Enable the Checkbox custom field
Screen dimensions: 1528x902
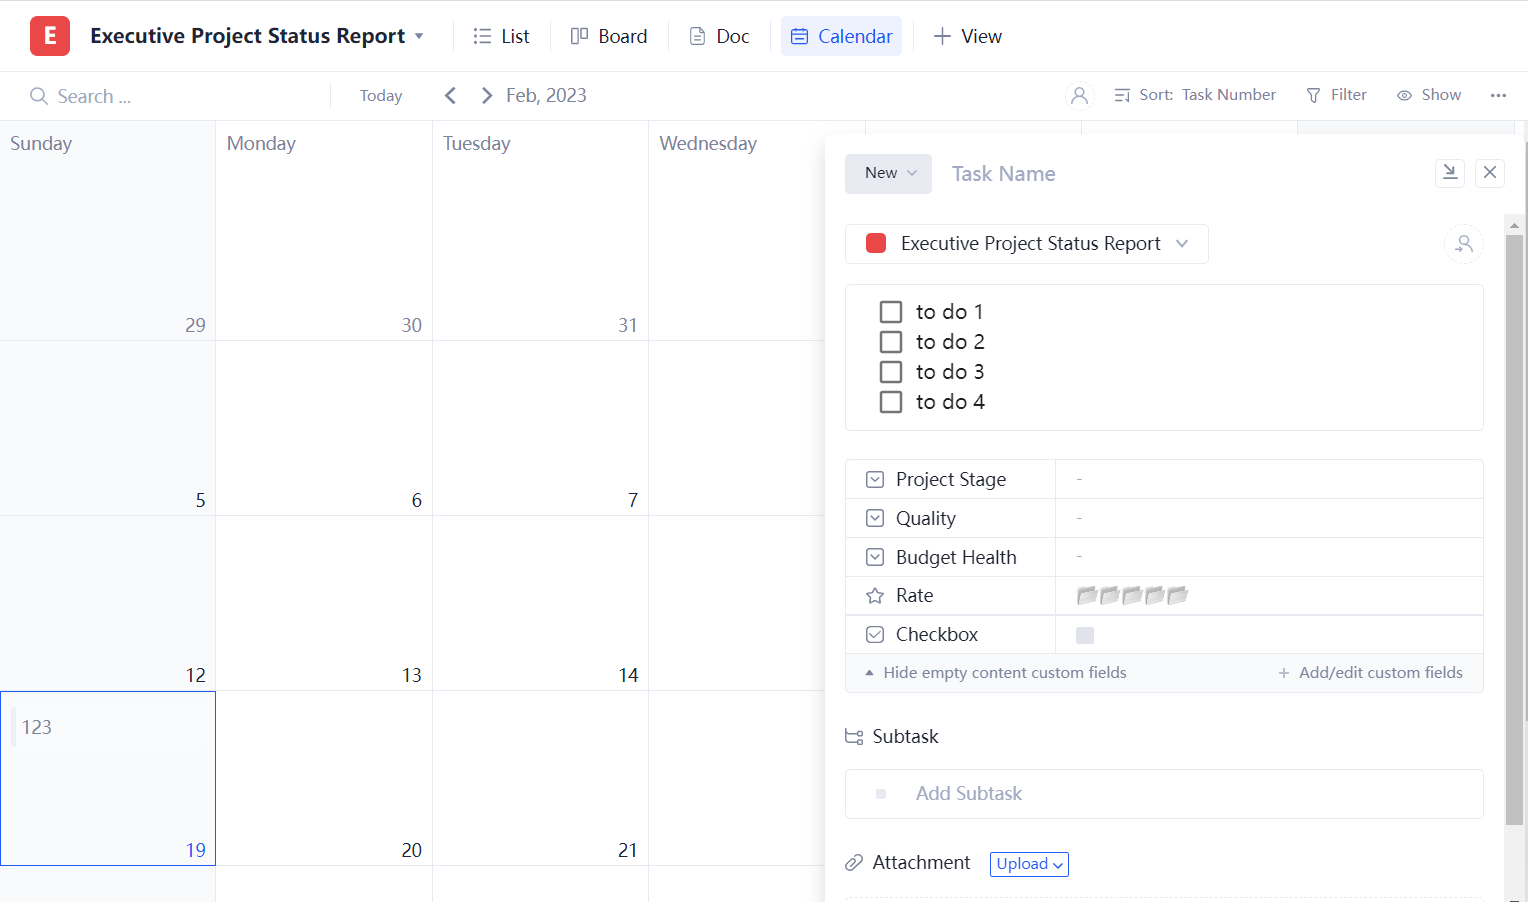tap(1085, 634)
